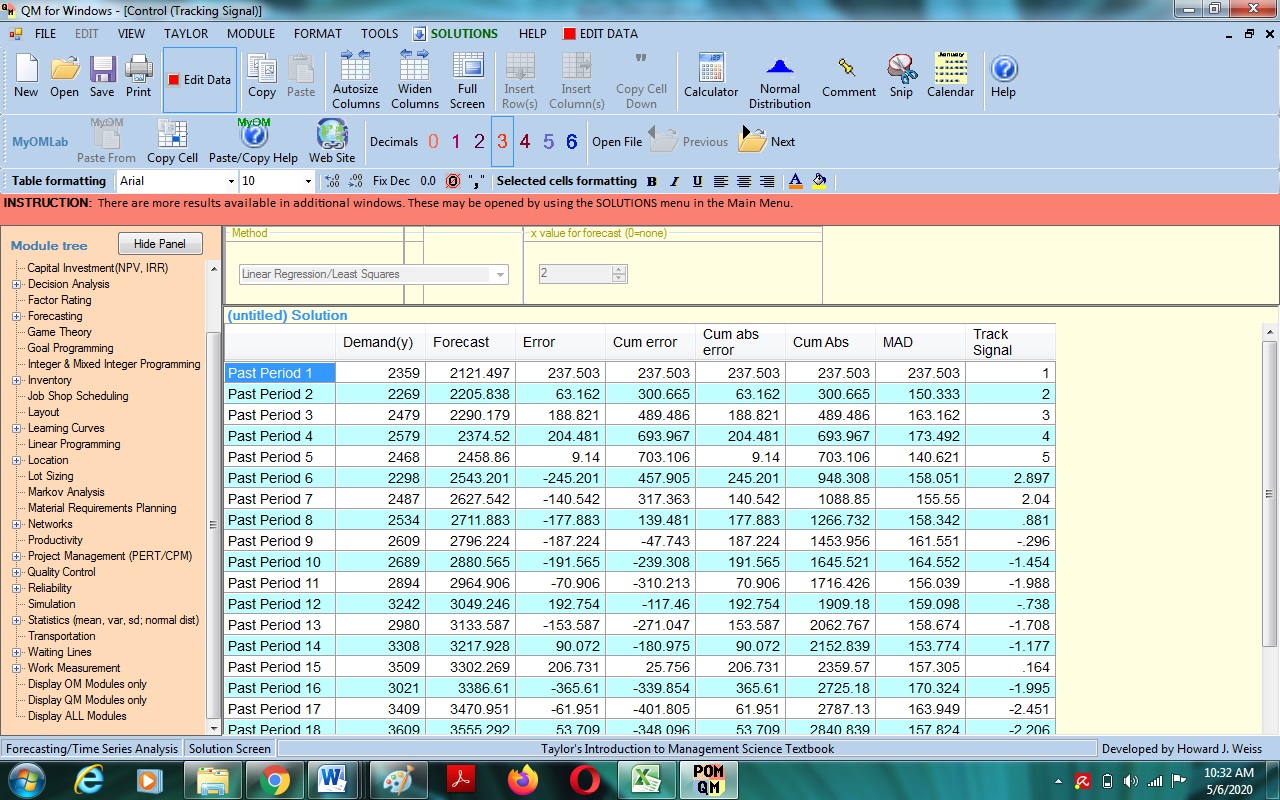Set decimals to 2
Viewport: 1280px width, 800px height.
coord(479,142)
